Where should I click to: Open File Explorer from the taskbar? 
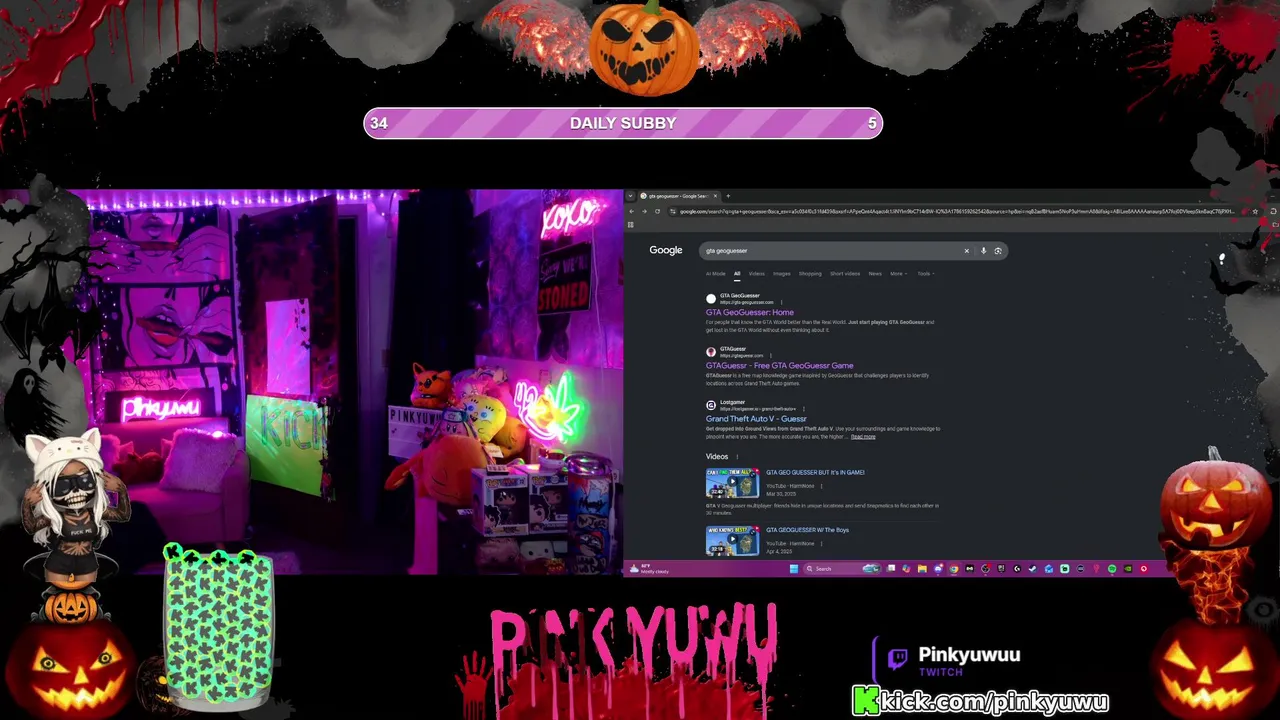click(x=922, y=569)
